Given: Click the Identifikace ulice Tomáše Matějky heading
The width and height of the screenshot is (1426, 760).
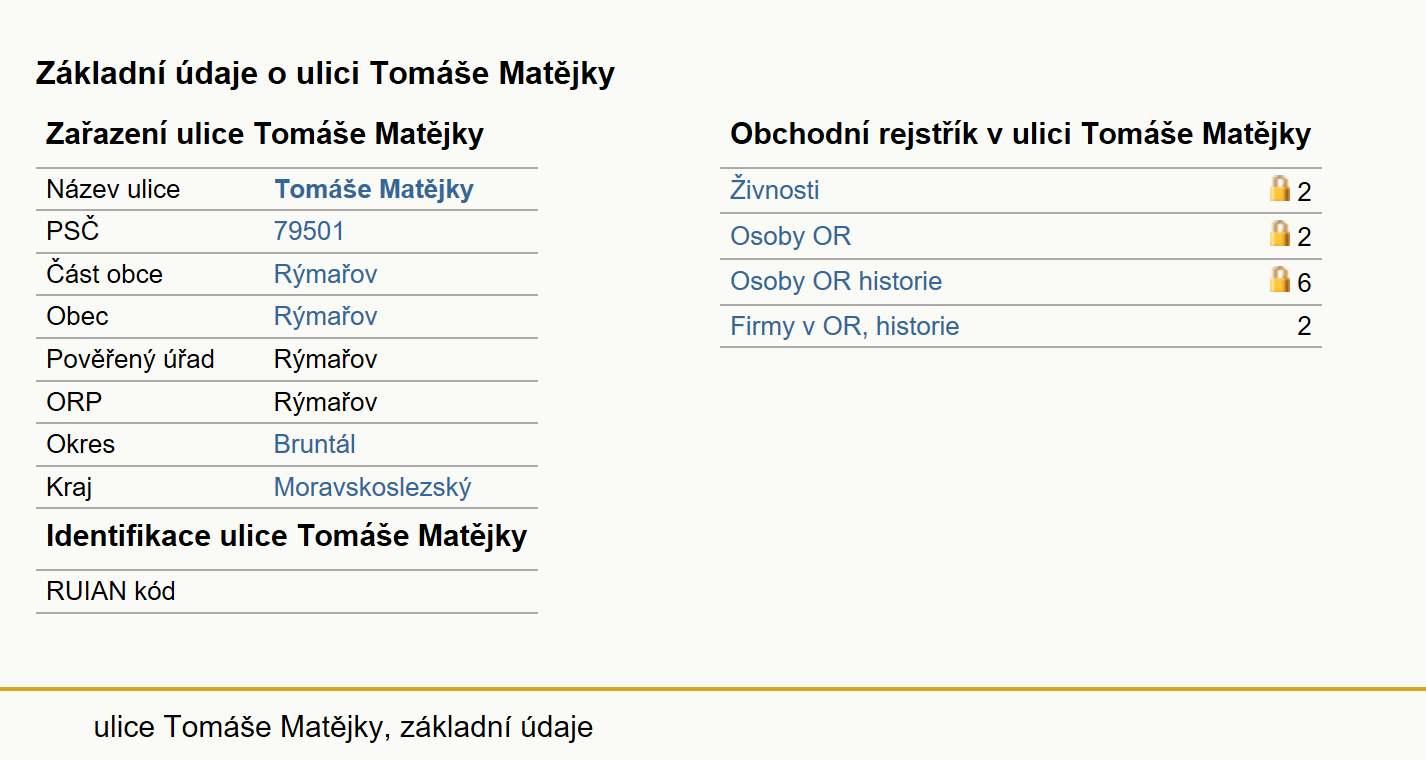Looking at the screenshot, I should pyautogui.click(x=286, y=536).
